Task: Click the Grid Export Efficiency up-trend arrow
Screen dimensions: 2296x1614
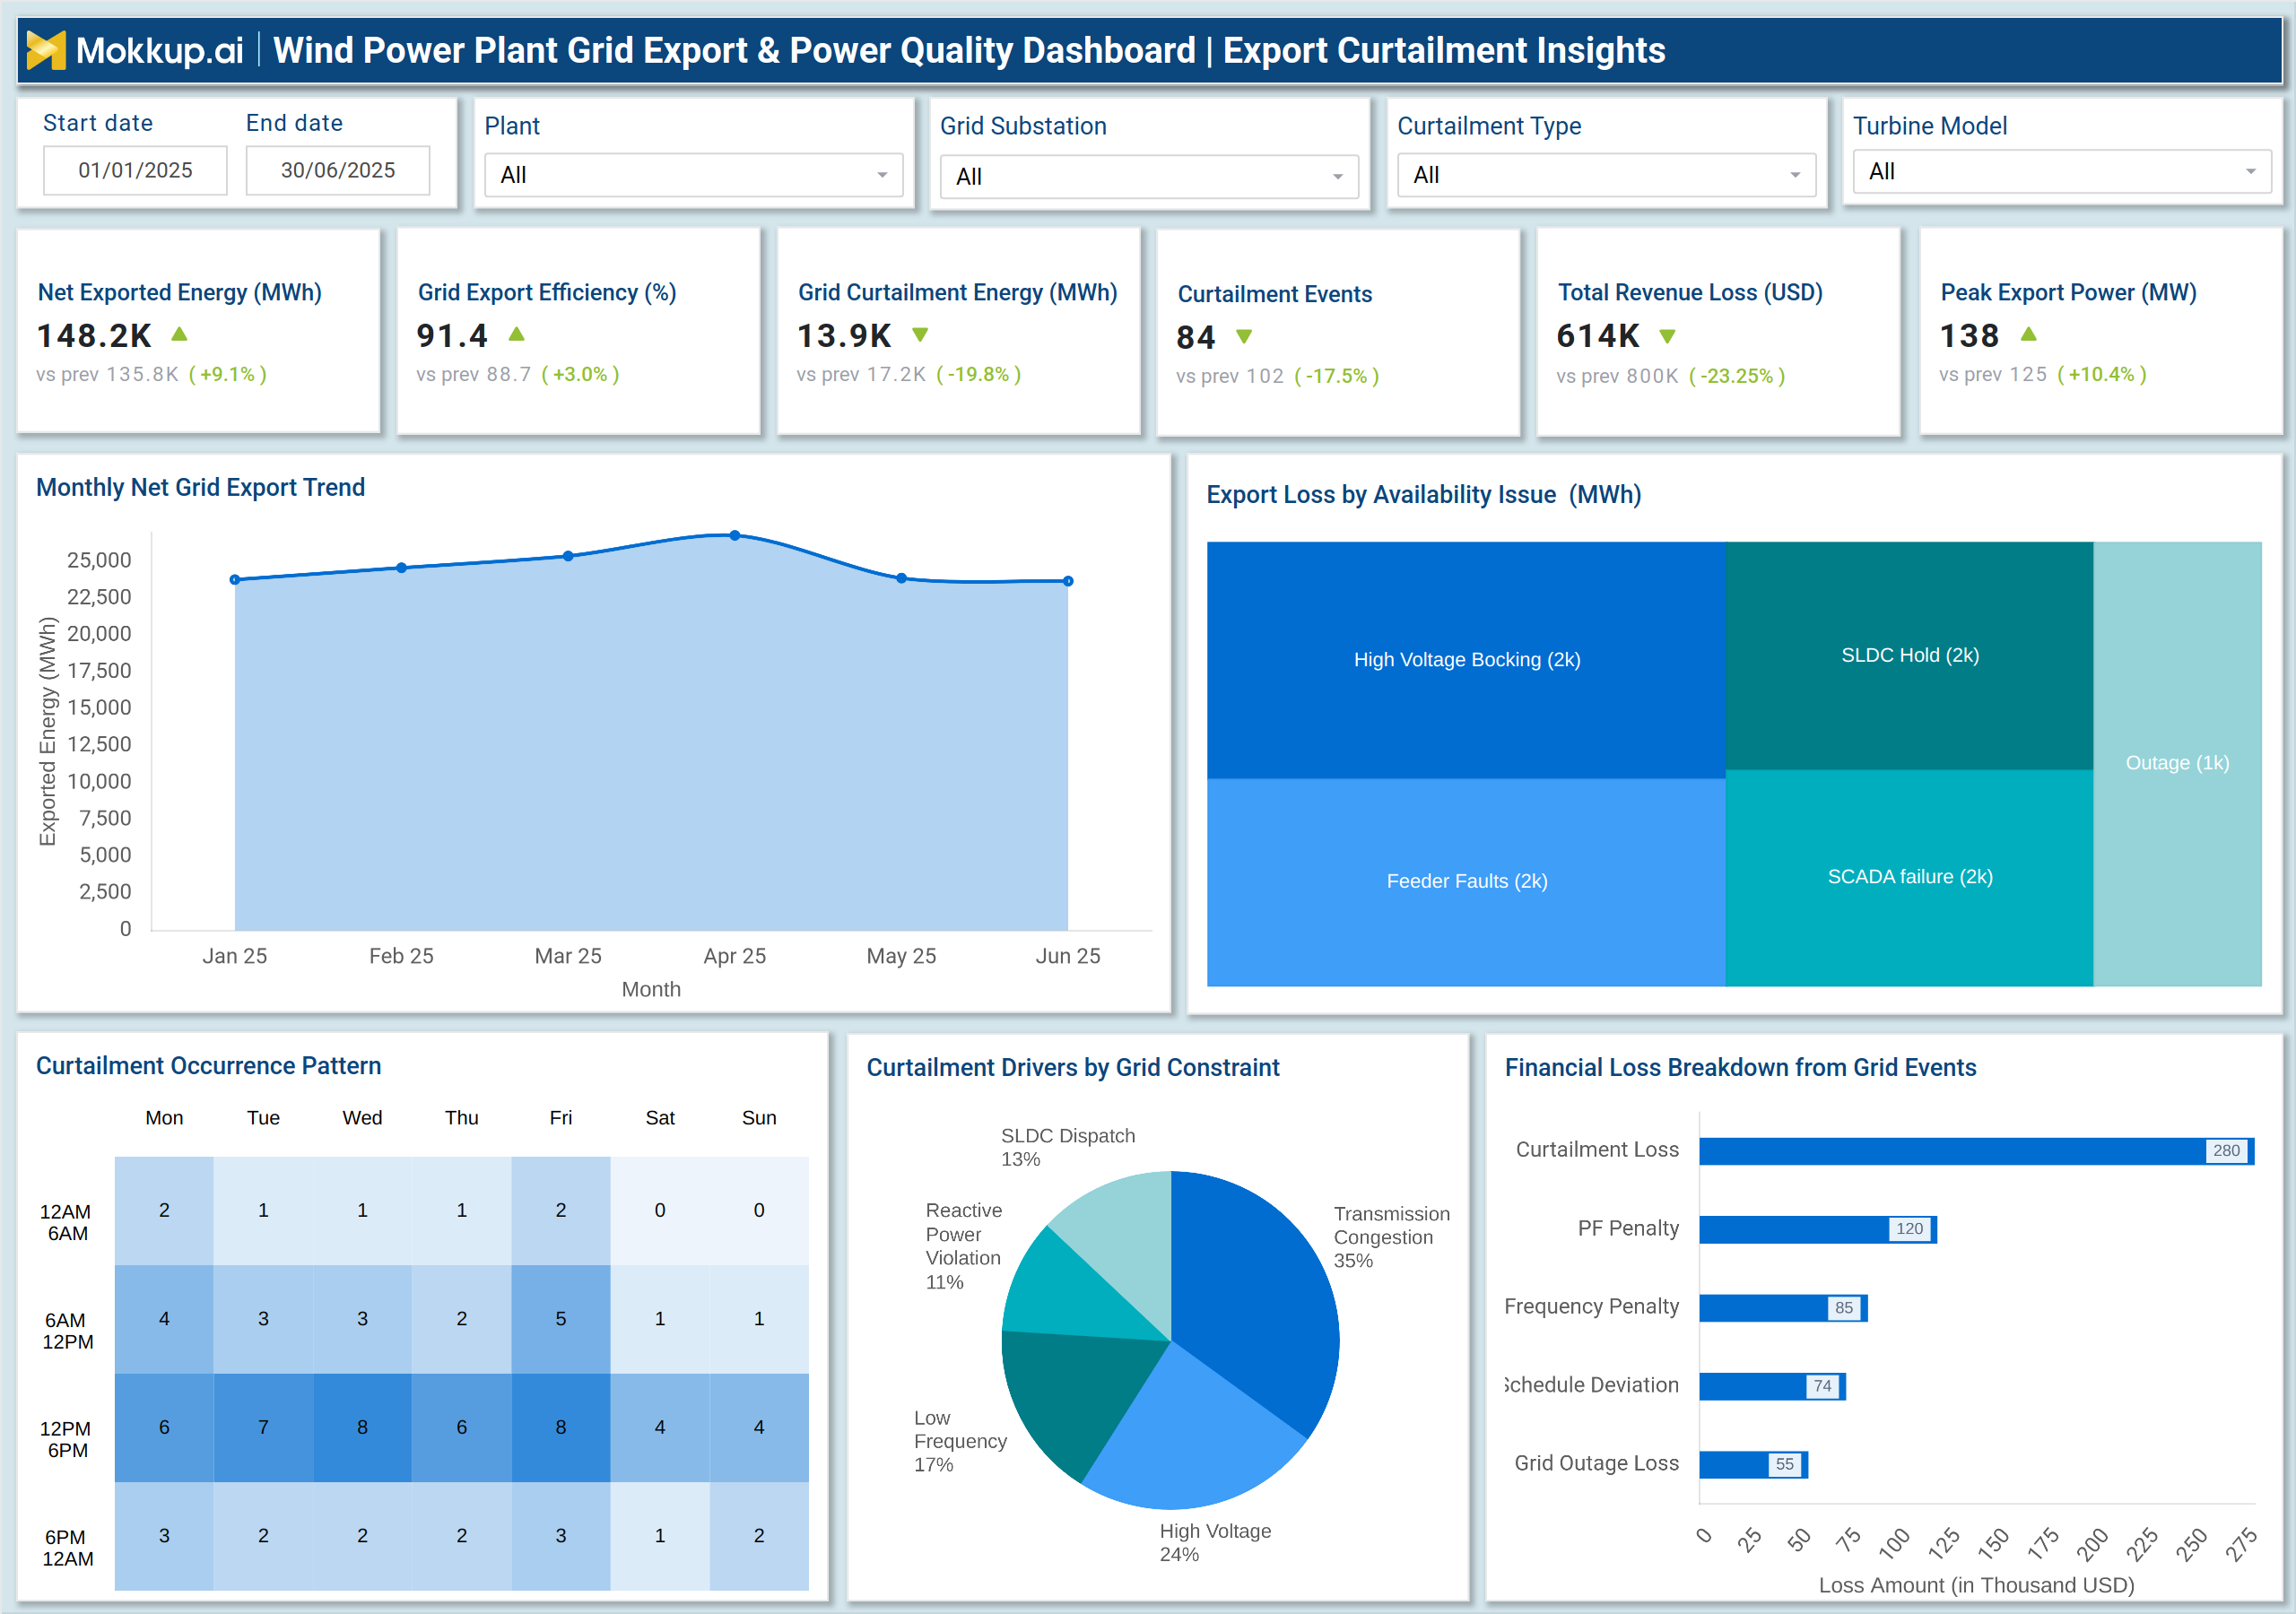Action: tap(517, 334)
